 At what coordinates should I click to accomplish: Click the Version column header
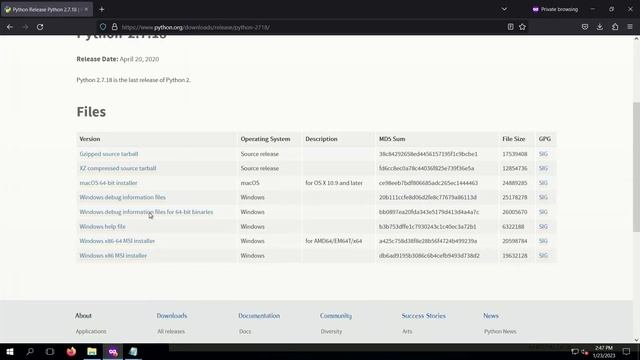tap(90, 139)
